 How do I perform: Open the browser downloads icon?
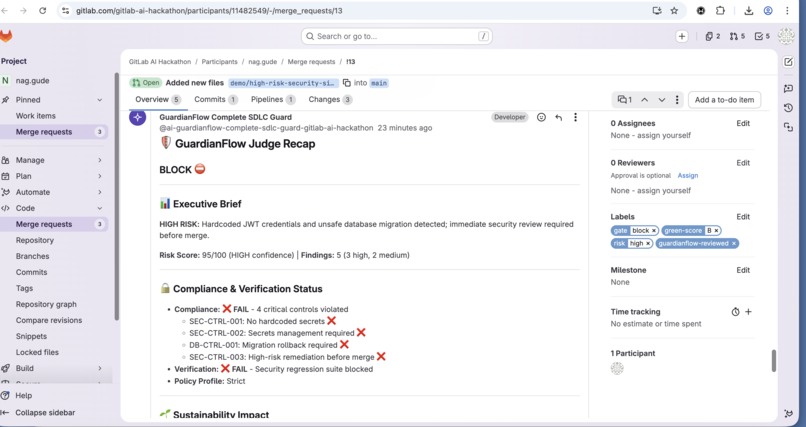[x=749, y=10]
